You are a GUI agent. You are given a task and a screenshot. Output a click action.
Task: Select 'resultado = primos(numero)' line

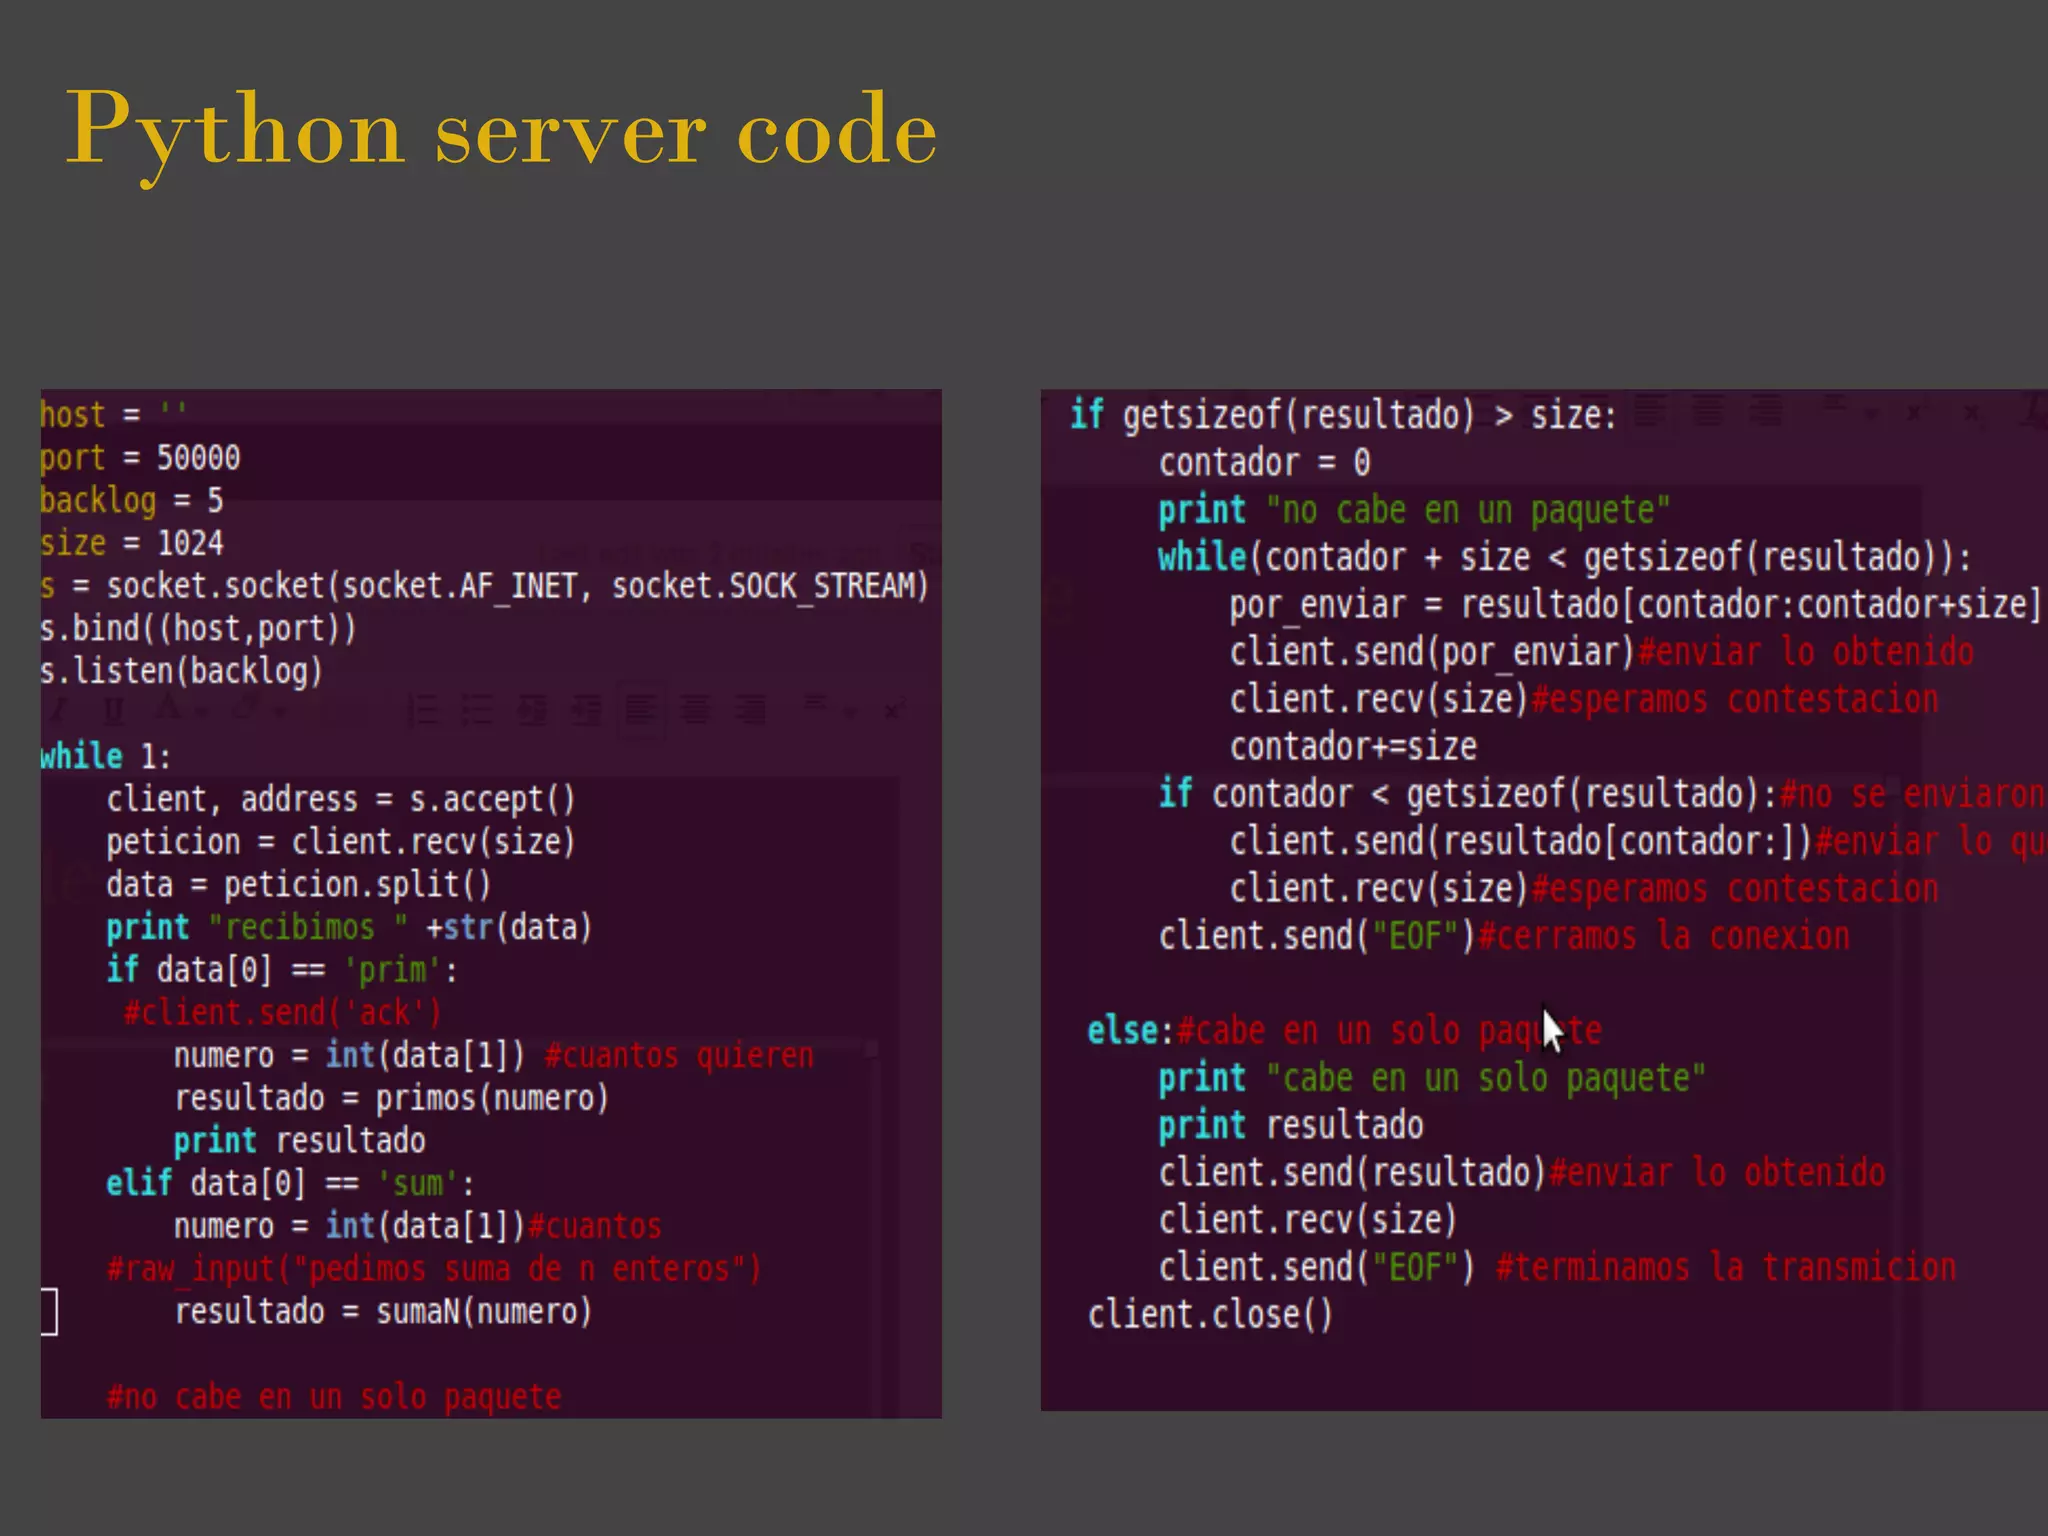coord(391,1098)
